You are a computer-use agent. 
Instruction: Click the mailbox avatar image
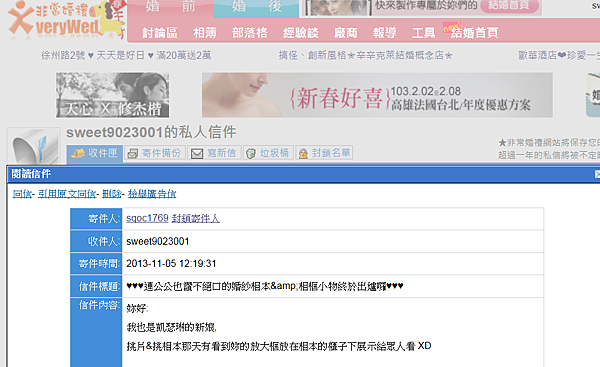coord(34,146)
